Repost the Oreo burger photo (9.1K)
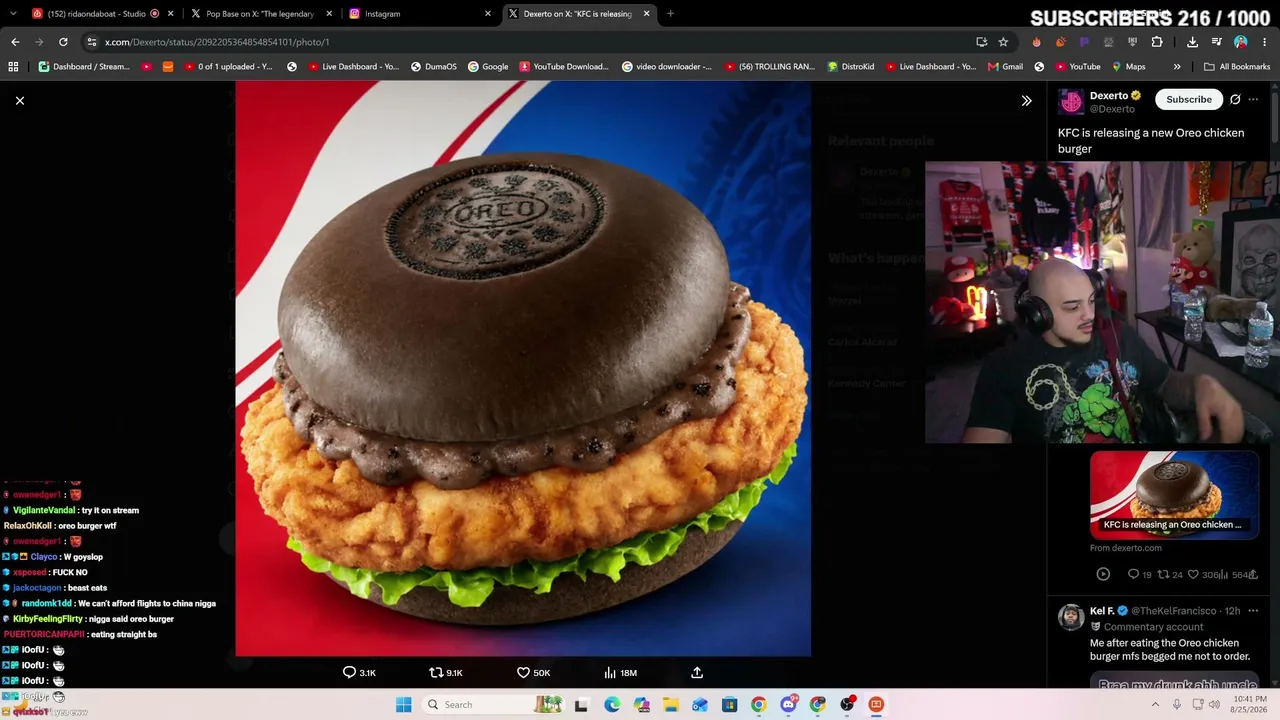This screenshot has width=1280, height=720. point(445,673)
